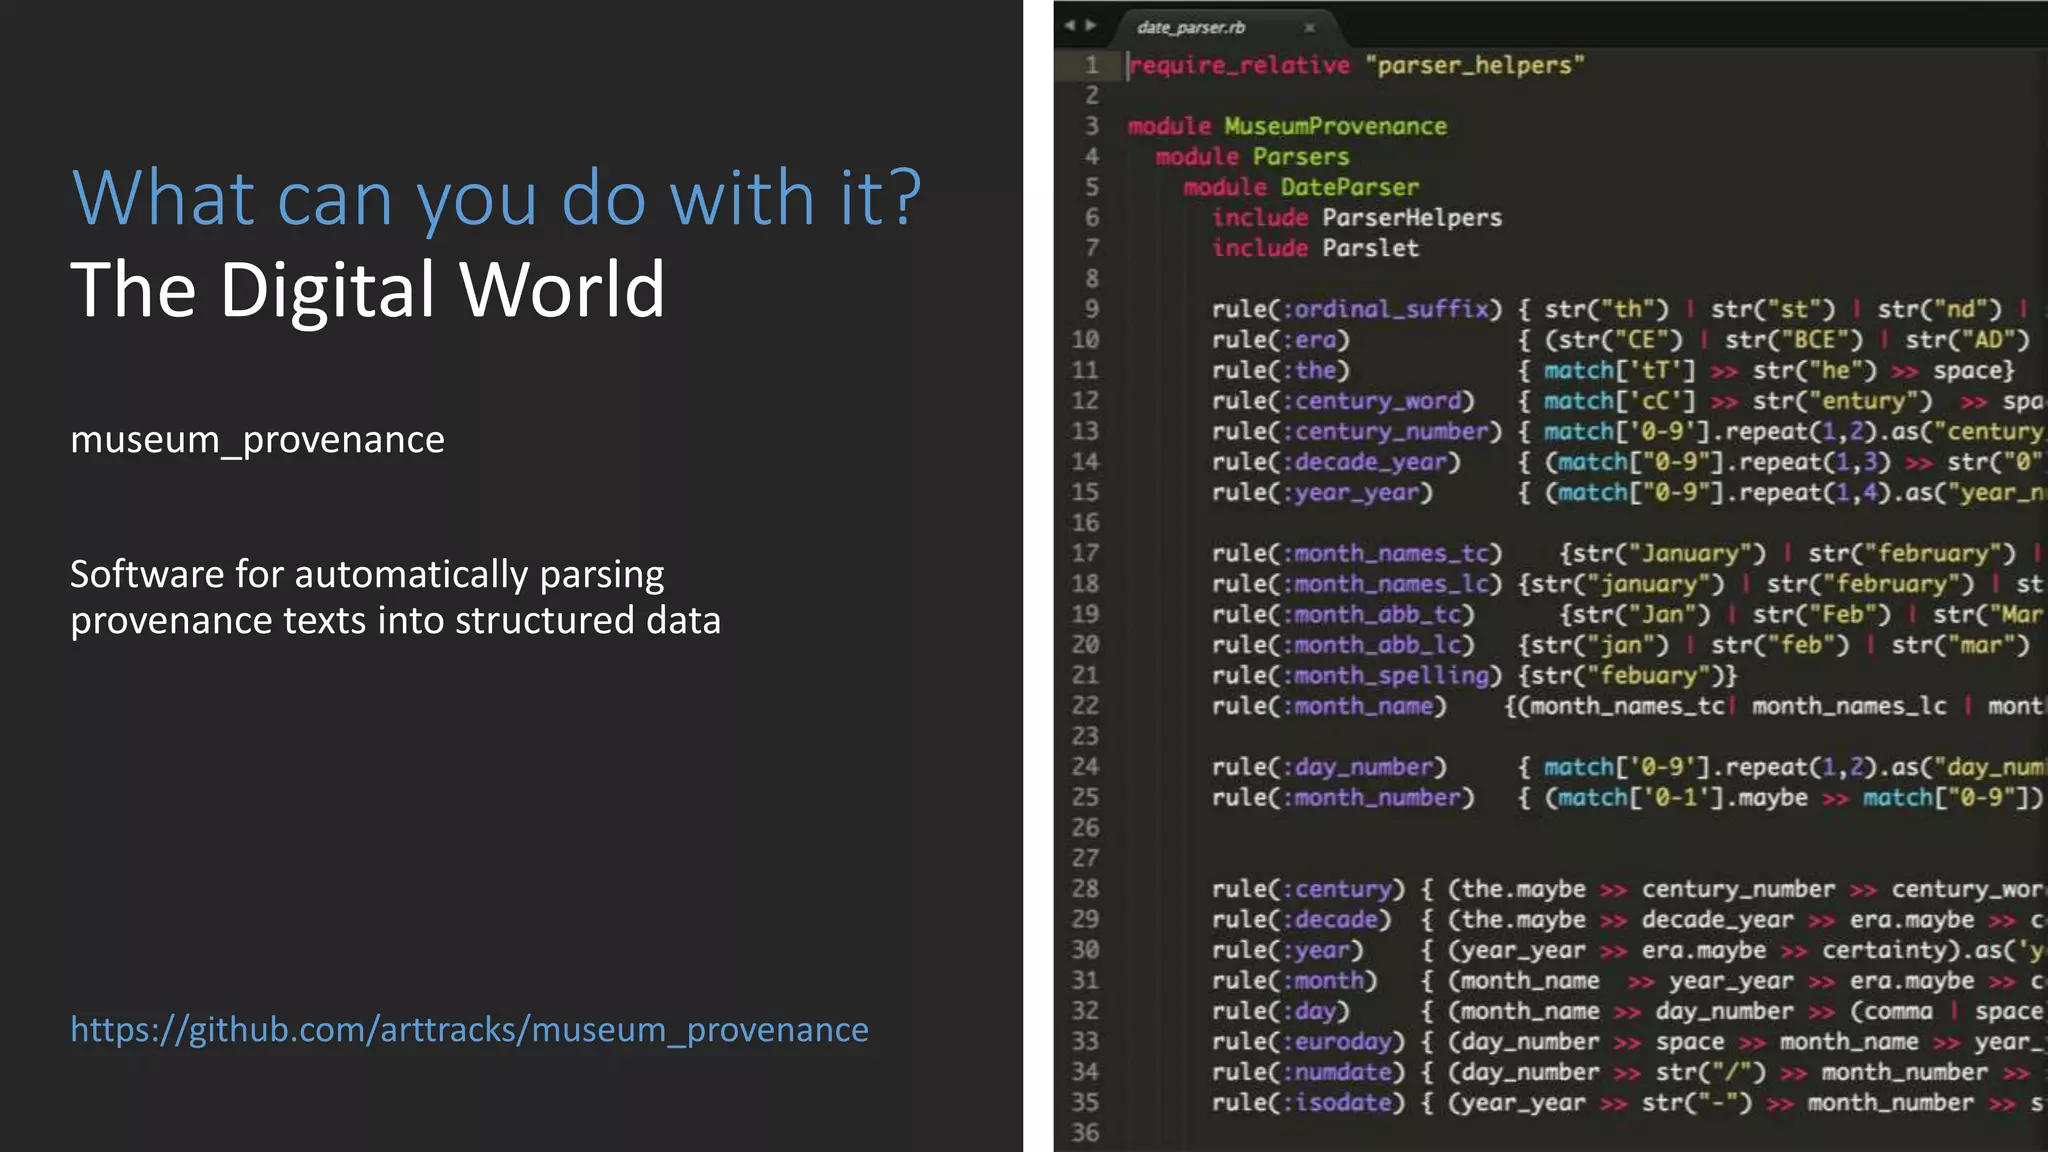The height and width of the screenshot is (1152, 2048).
Task: Click the rule(:decade_year) code line
Action: coord(1629,462)
